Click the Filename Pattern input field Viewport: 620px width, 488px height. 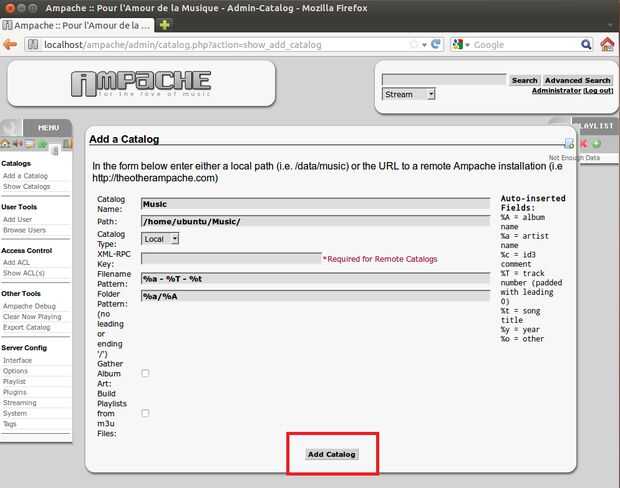[315, 278]
